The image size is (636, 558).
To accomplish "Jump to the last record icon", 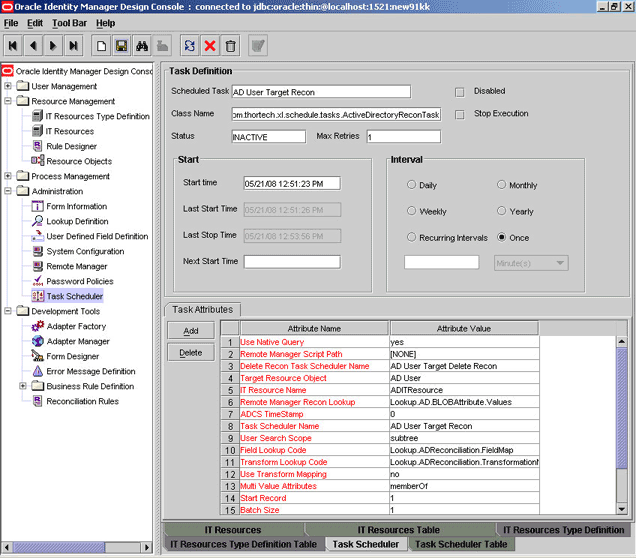I will pos(73,46).
